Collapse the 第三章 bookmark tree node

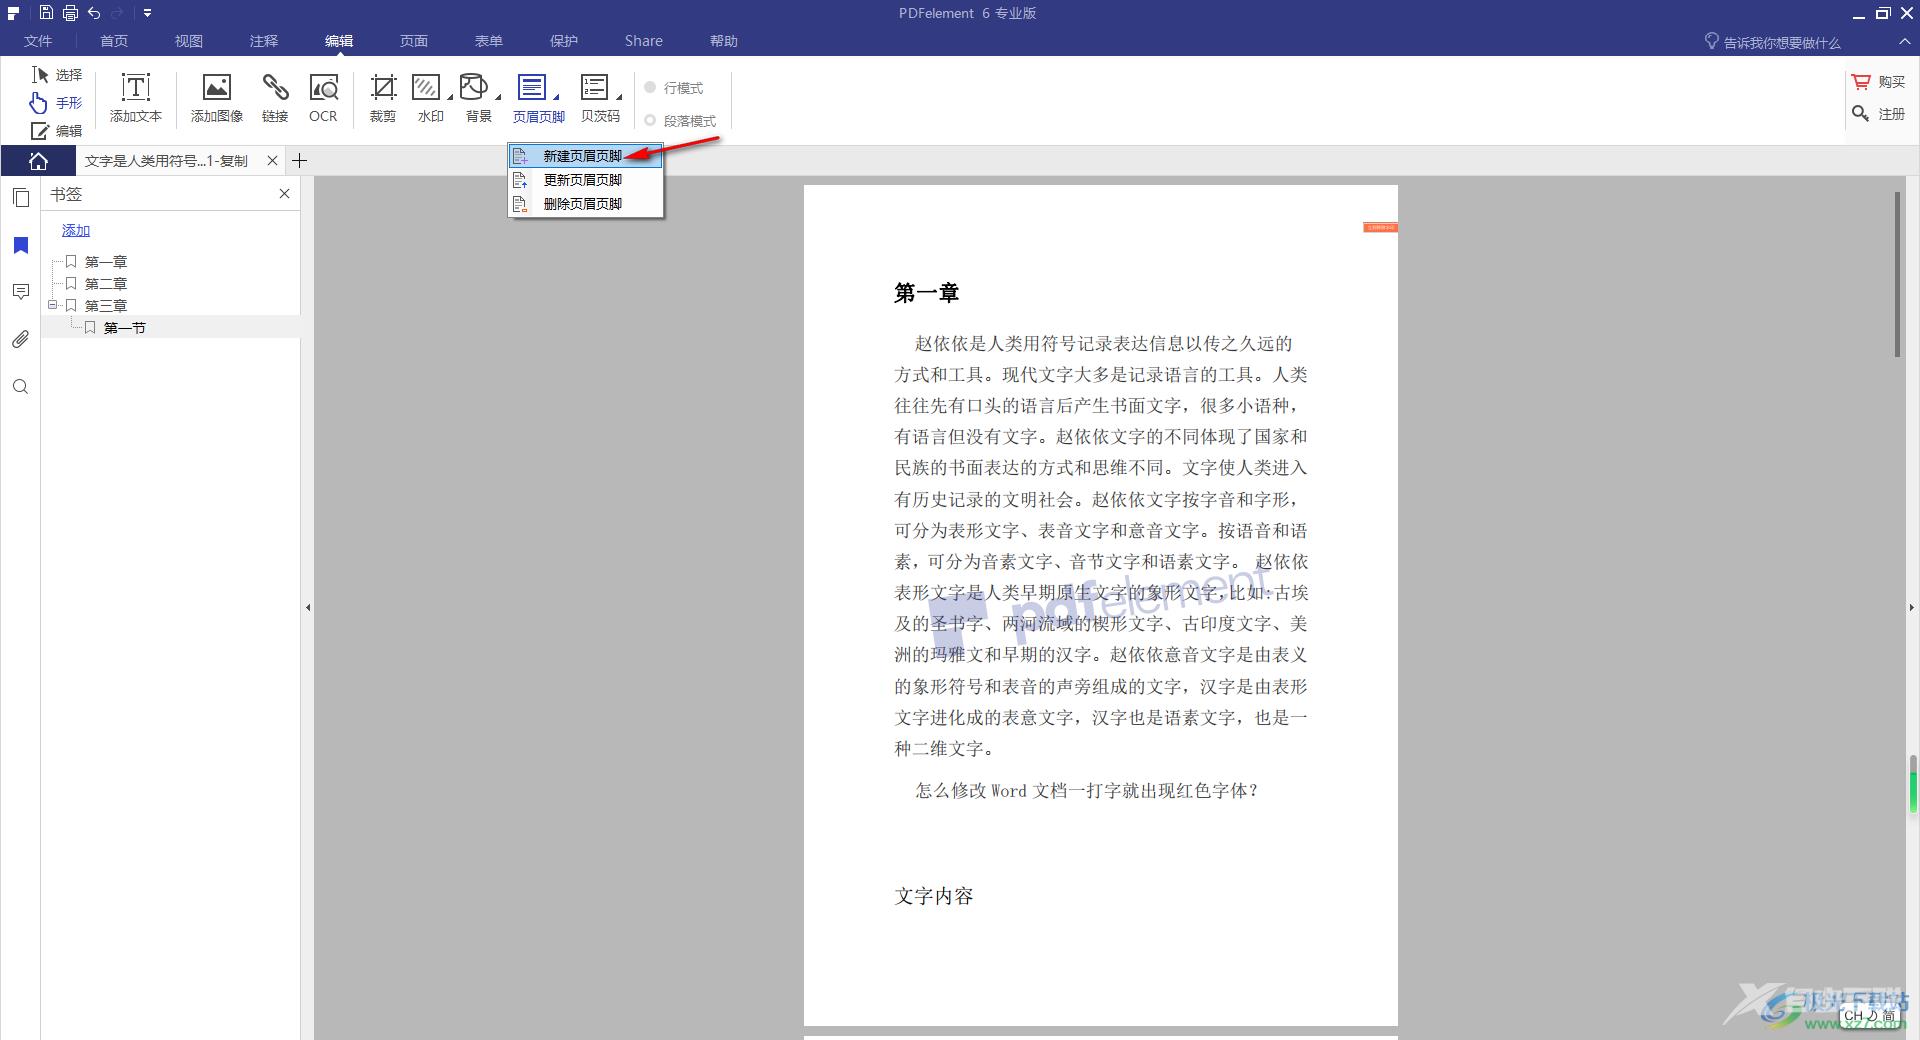[x=53, y=305]
